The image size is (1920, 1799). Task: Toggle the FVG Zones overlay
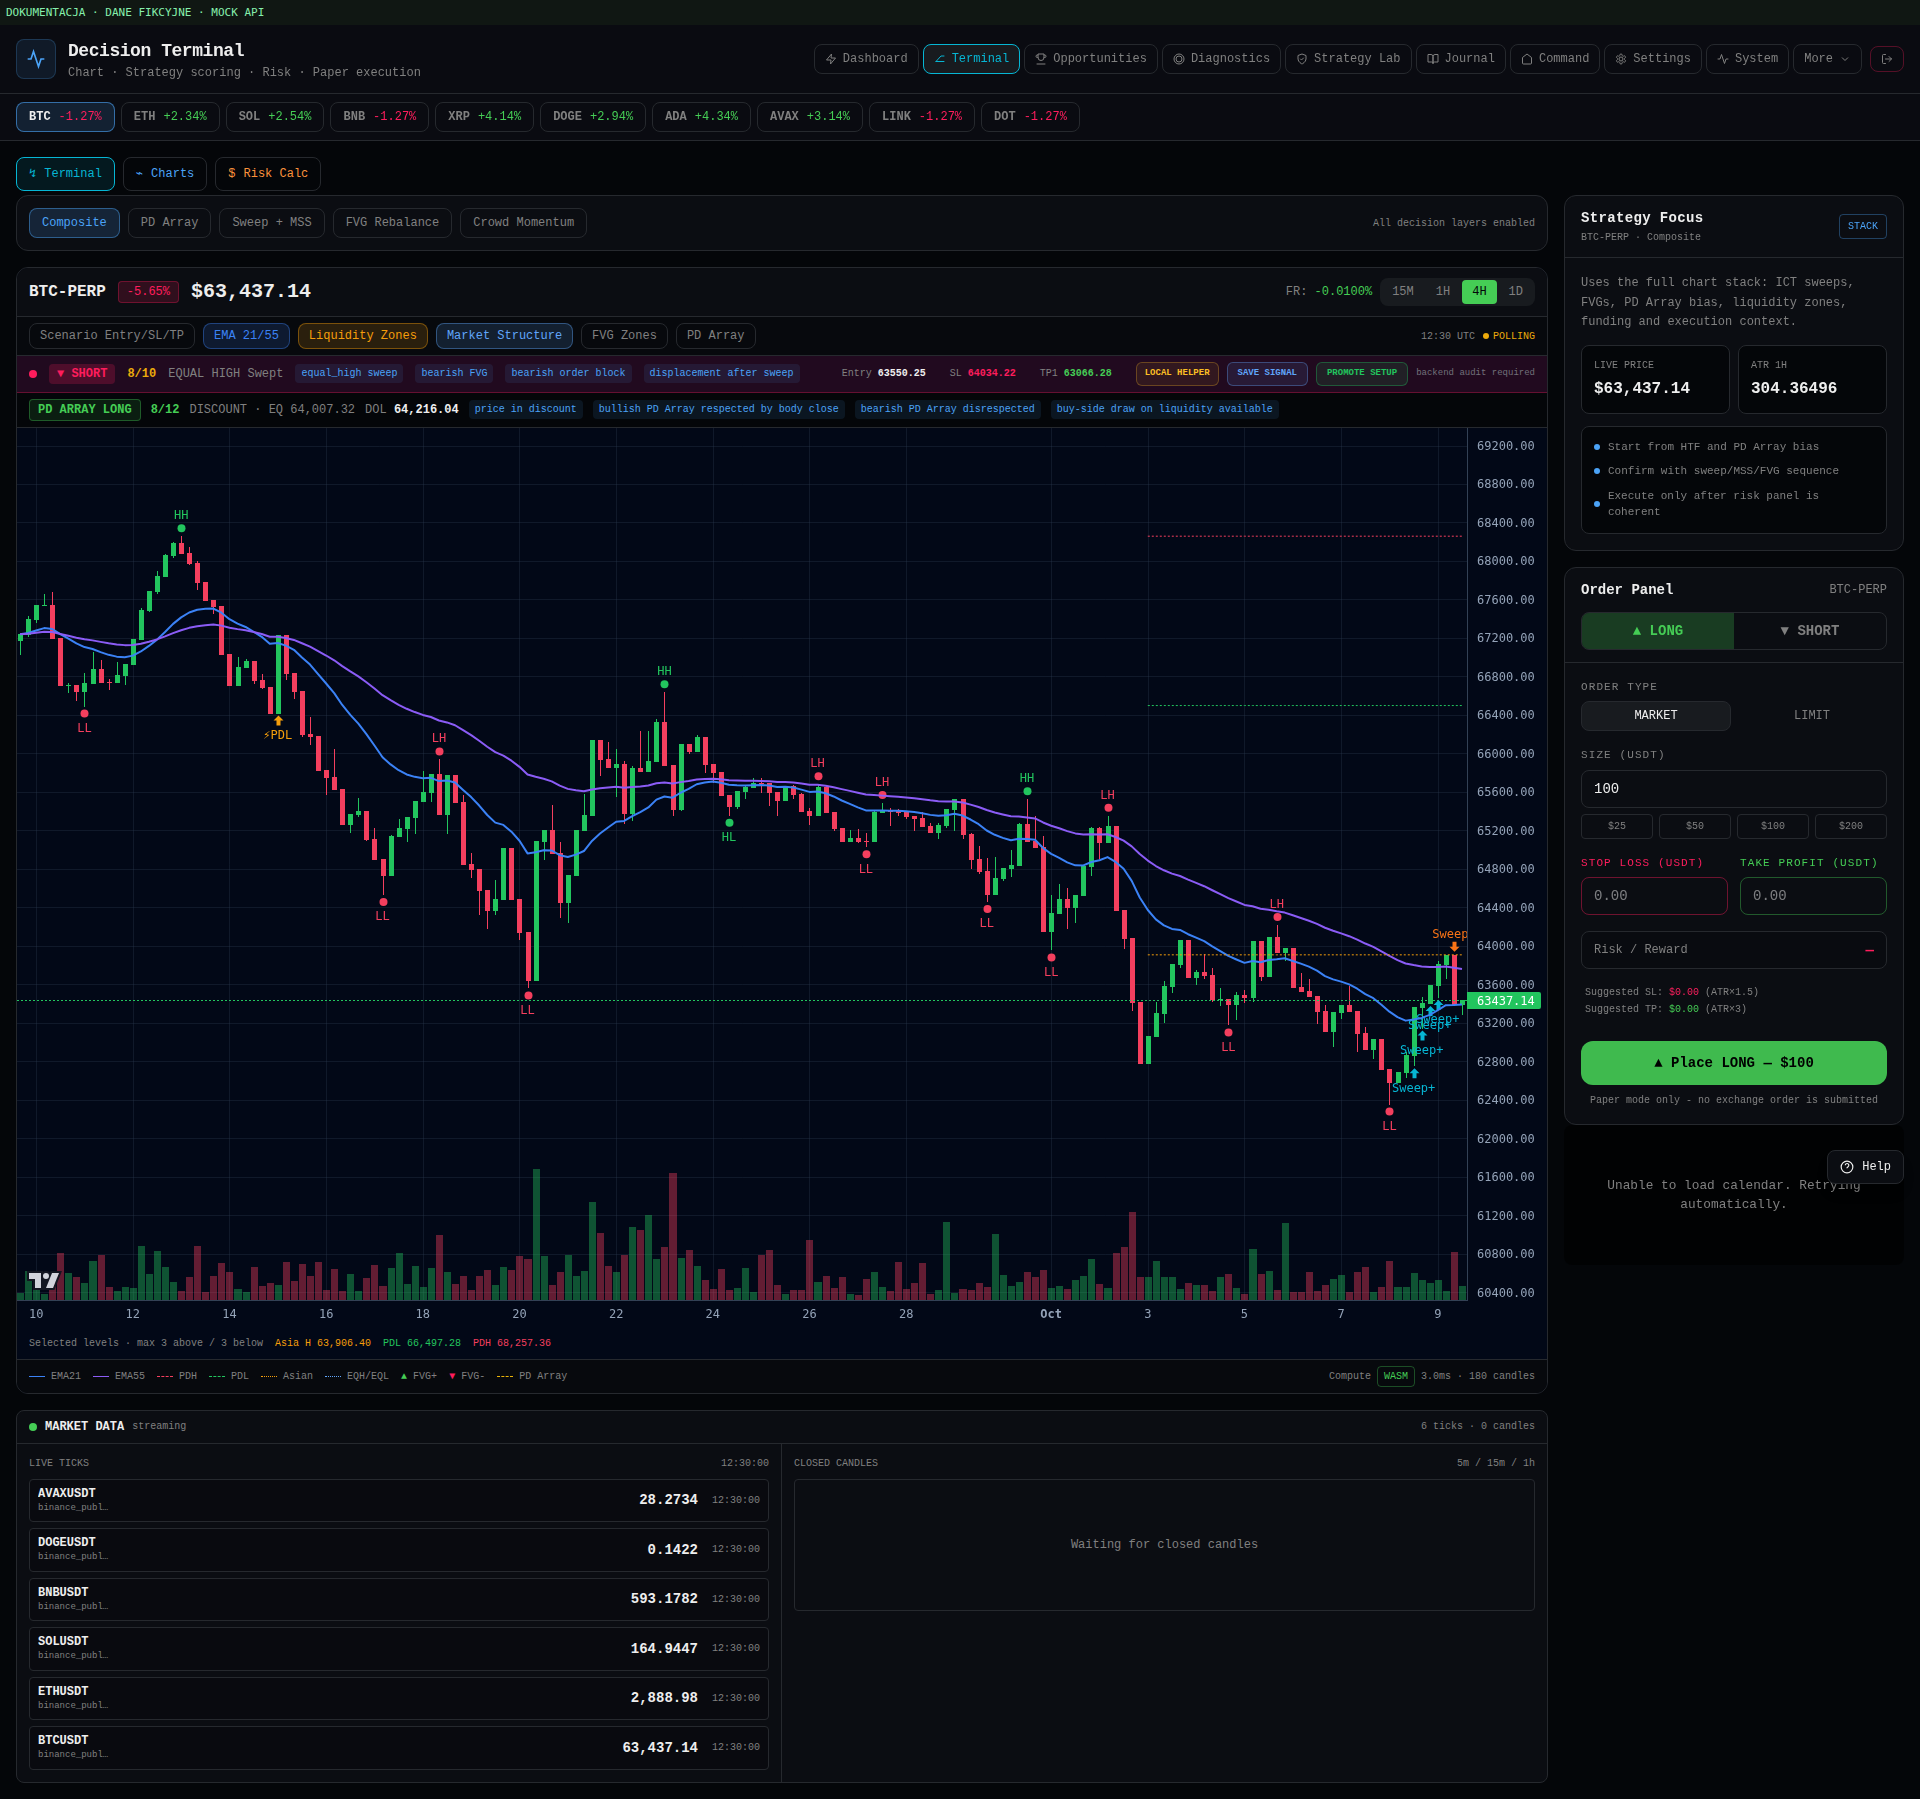(x=624, y=336)
